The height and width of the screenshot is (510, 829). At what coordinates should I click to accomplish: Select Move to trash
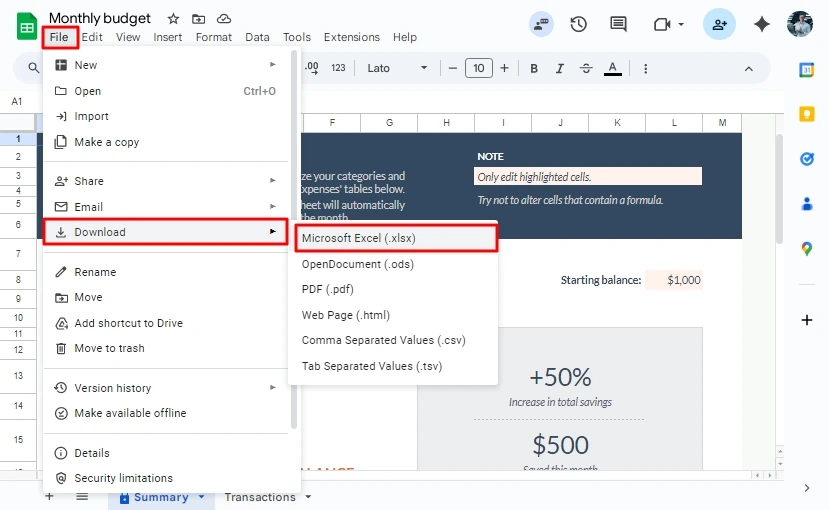166,348
